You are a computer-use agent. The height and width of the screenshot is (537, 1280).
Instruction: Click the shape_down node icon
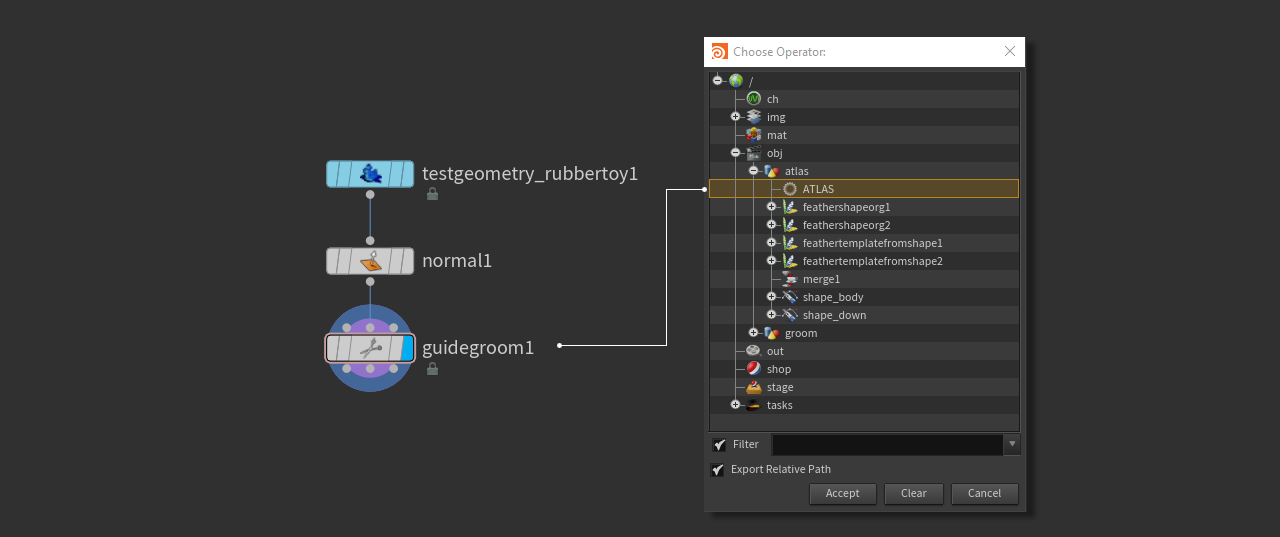click(790, 315)
